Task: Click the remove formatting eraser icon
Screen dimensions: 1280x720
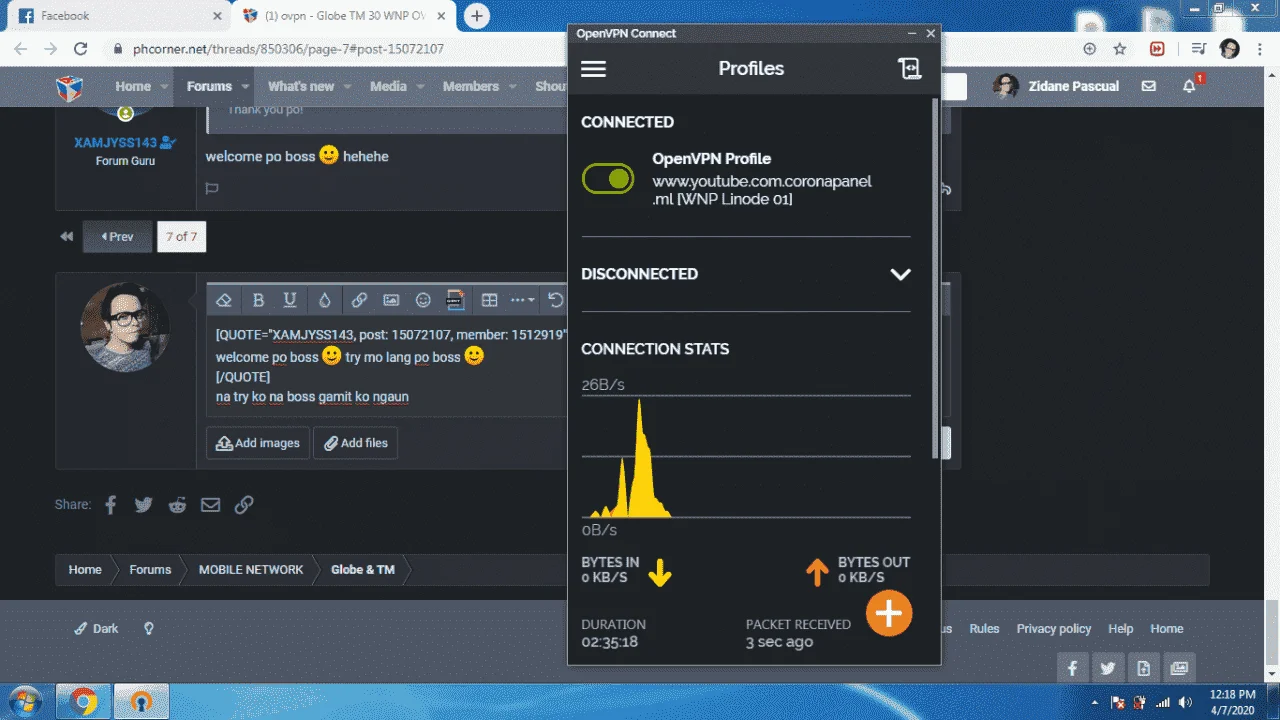Action: coord(225,300)
